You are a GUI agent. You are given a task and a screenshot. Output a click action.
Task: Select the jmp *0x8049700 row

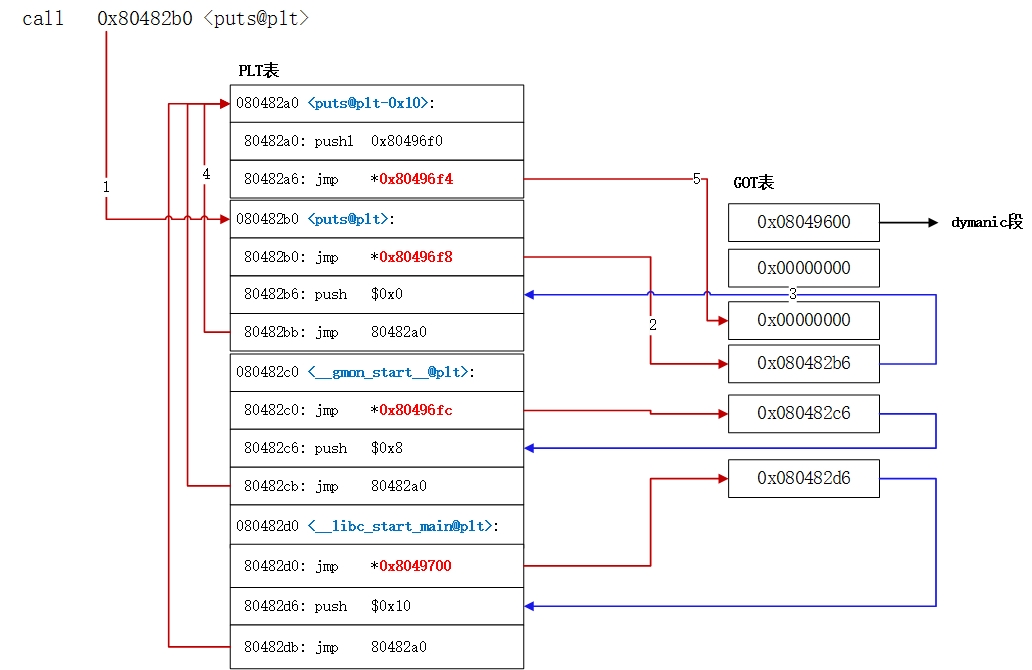click(376, 566)
